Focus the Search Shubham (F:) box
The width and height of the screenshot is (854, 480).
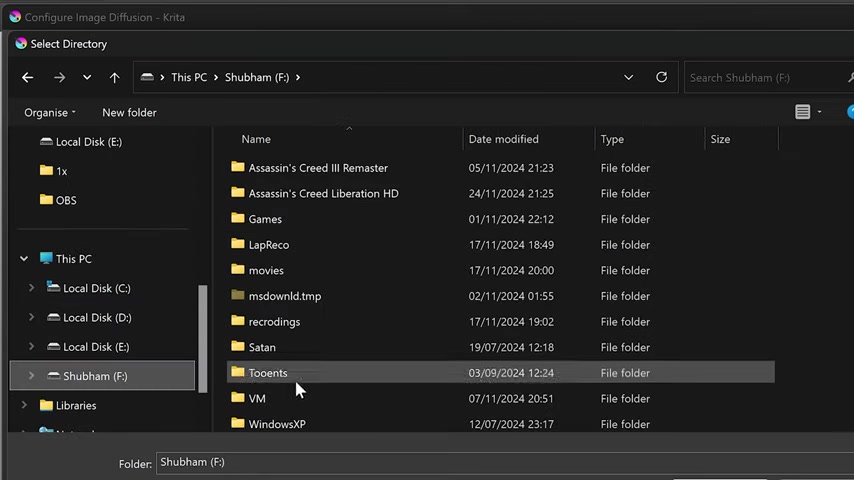(768, 77)
